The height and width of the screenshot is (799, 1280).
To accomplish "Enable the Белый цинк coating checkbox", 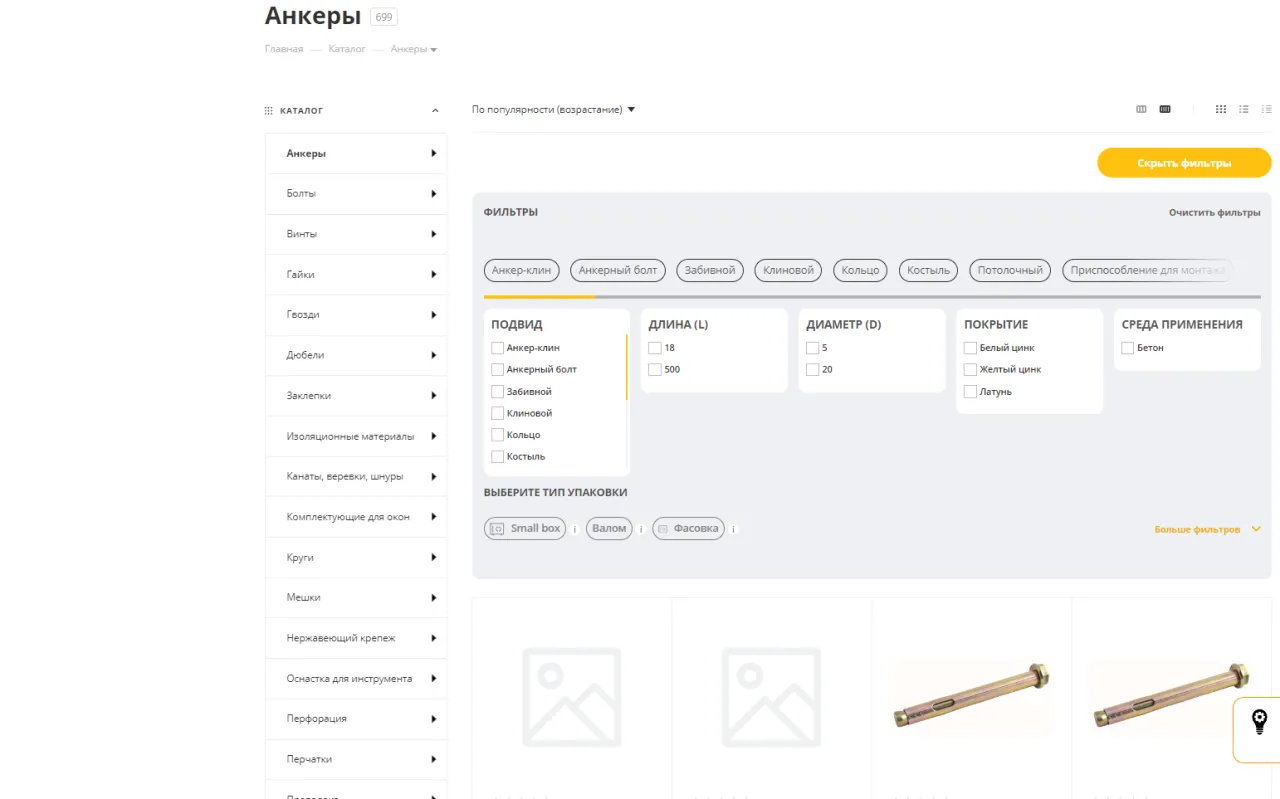I will click(970, 348).
